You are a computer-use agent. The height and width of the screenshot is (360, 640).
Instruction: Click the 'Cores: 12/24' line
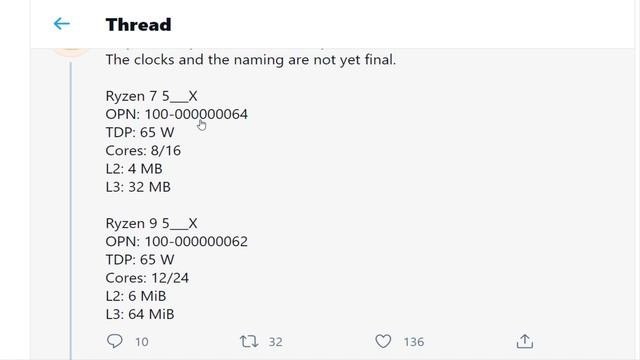coord(147,278)
